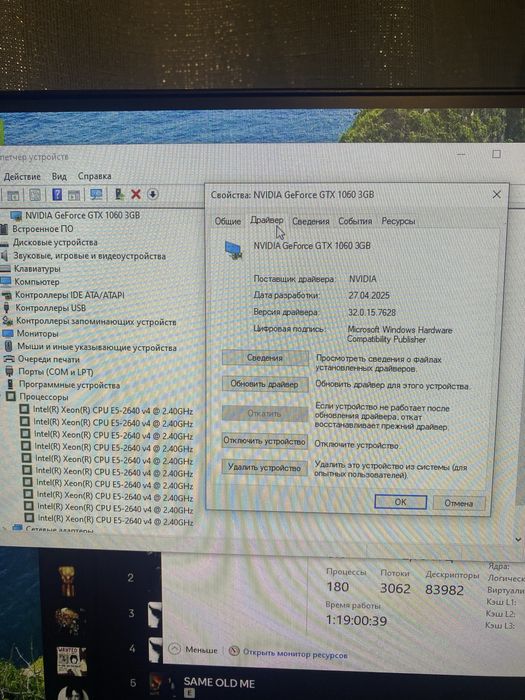The width and height of the screenshot is (525, 700).
Task: Click the console tree show/hide toolbar icon
Action: [x=13, y=195]
